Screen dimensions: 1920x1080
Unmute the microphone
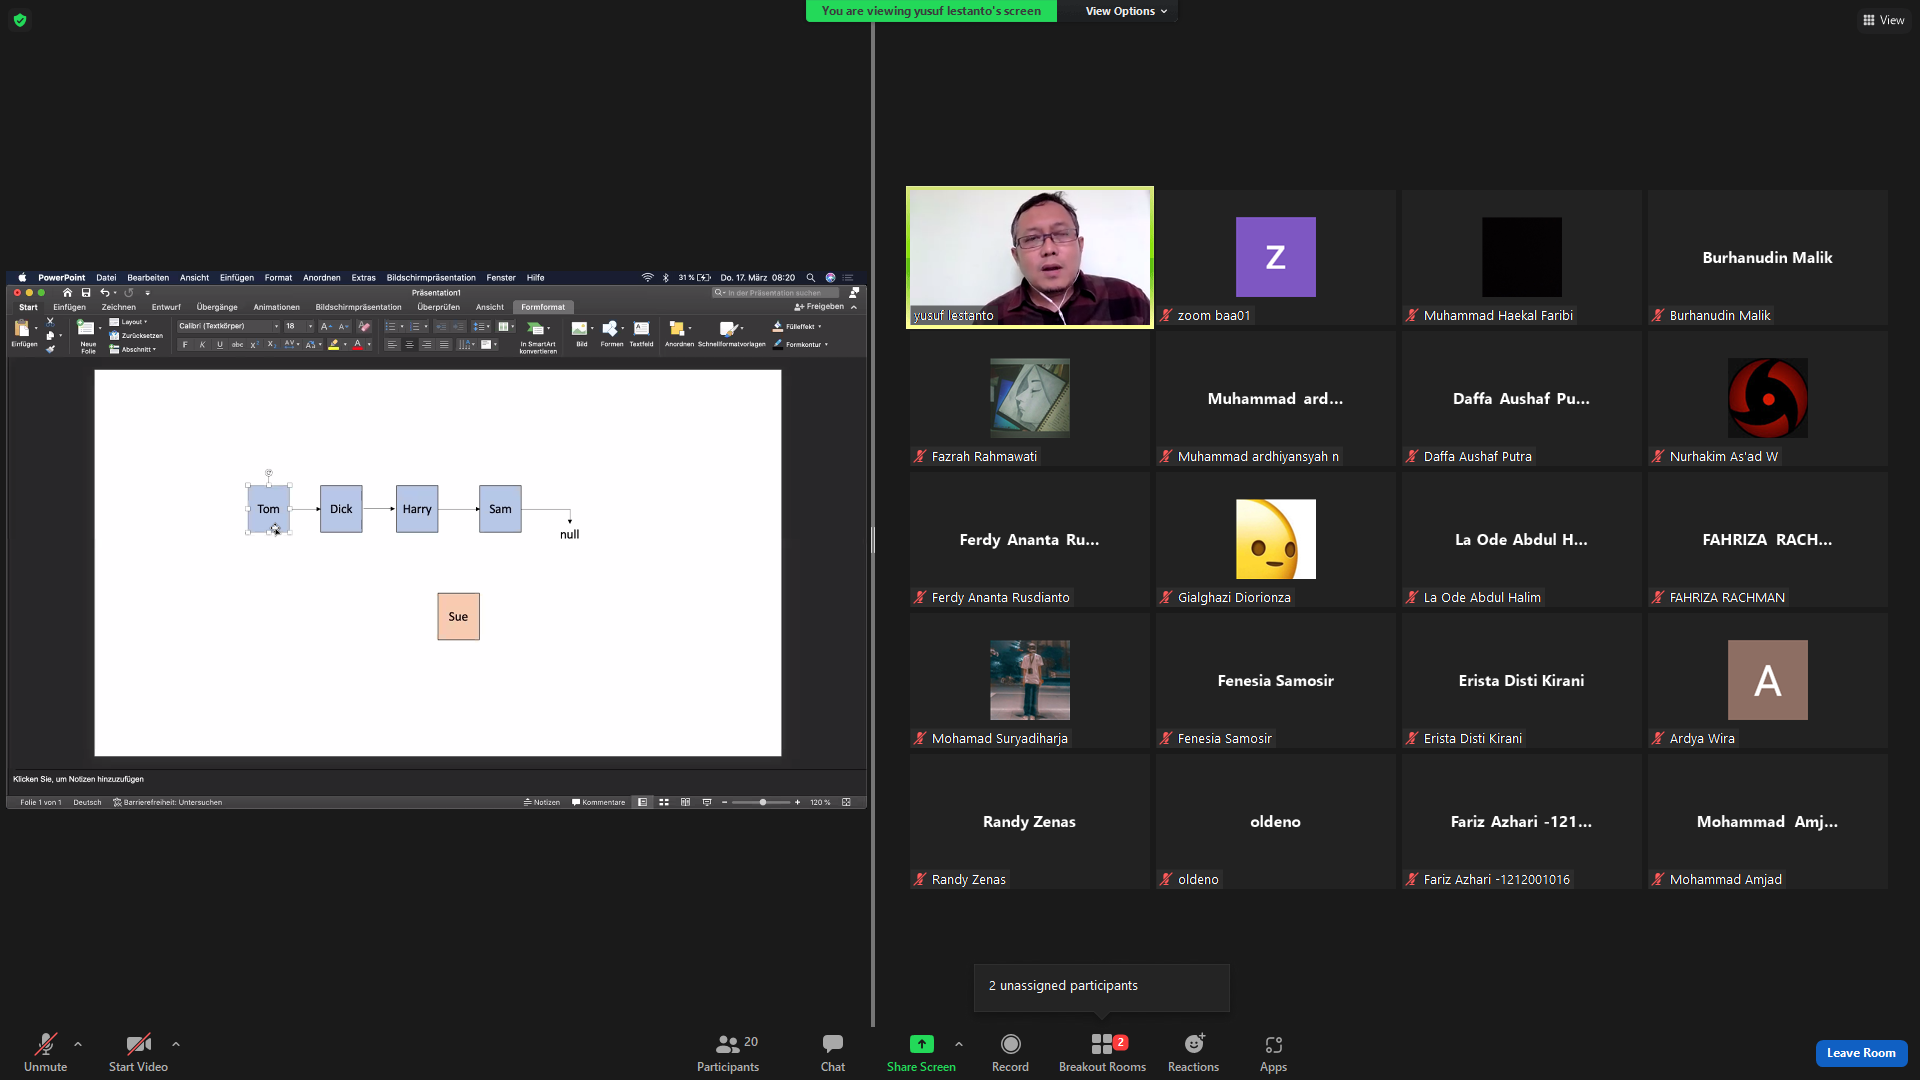point(46,1053)
